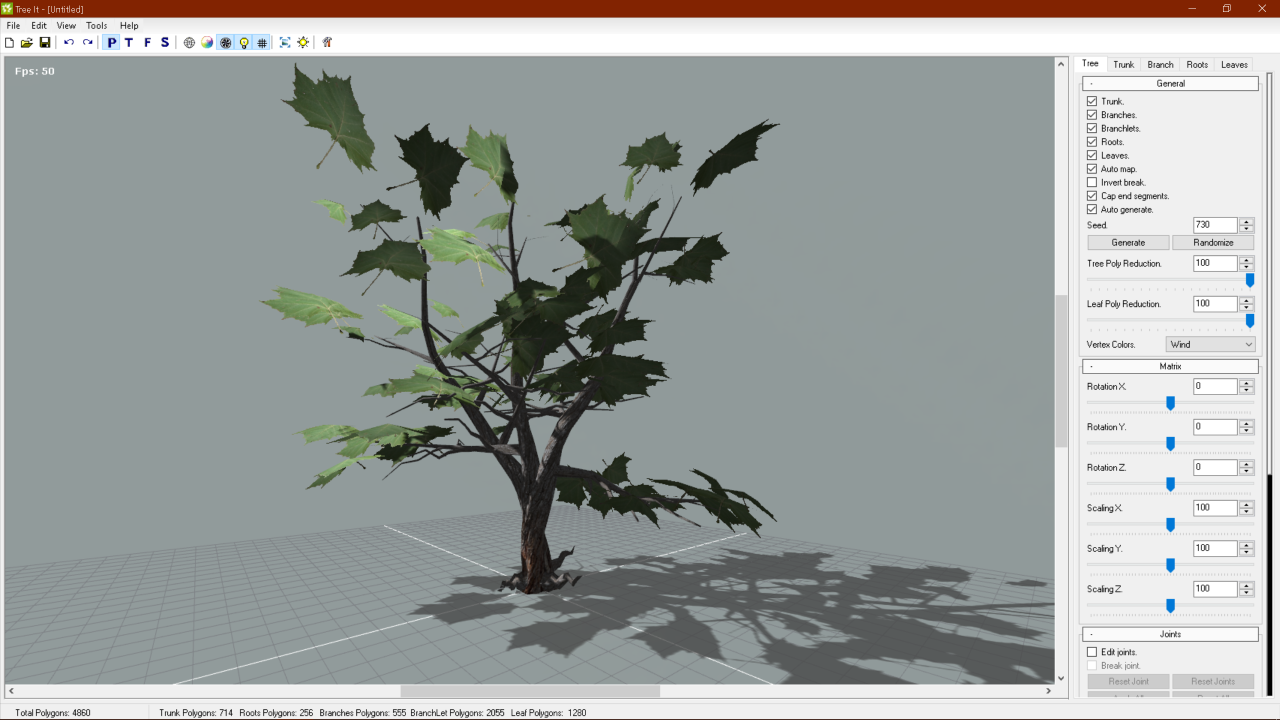Image resolution: width=1280 pixels, height=720 pixels.
Task: Toggle the wireframe globe icon
Action: (x=189, y=43)
